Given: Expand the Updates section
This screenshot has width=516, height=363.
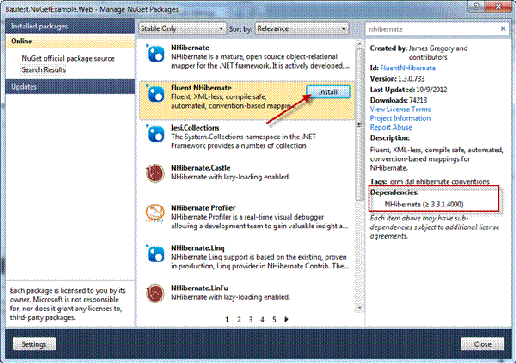Looking at the screenshot, I should pyautogui.click(x=70, y=87).
